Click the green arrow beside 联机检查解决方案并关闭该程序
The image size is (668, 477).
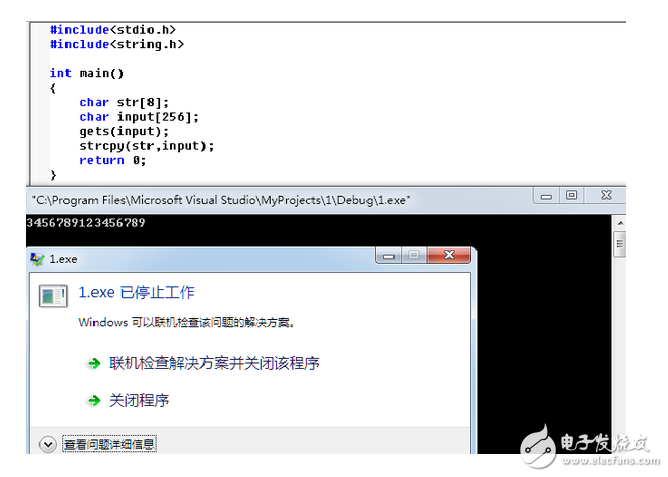click(94, 364)
